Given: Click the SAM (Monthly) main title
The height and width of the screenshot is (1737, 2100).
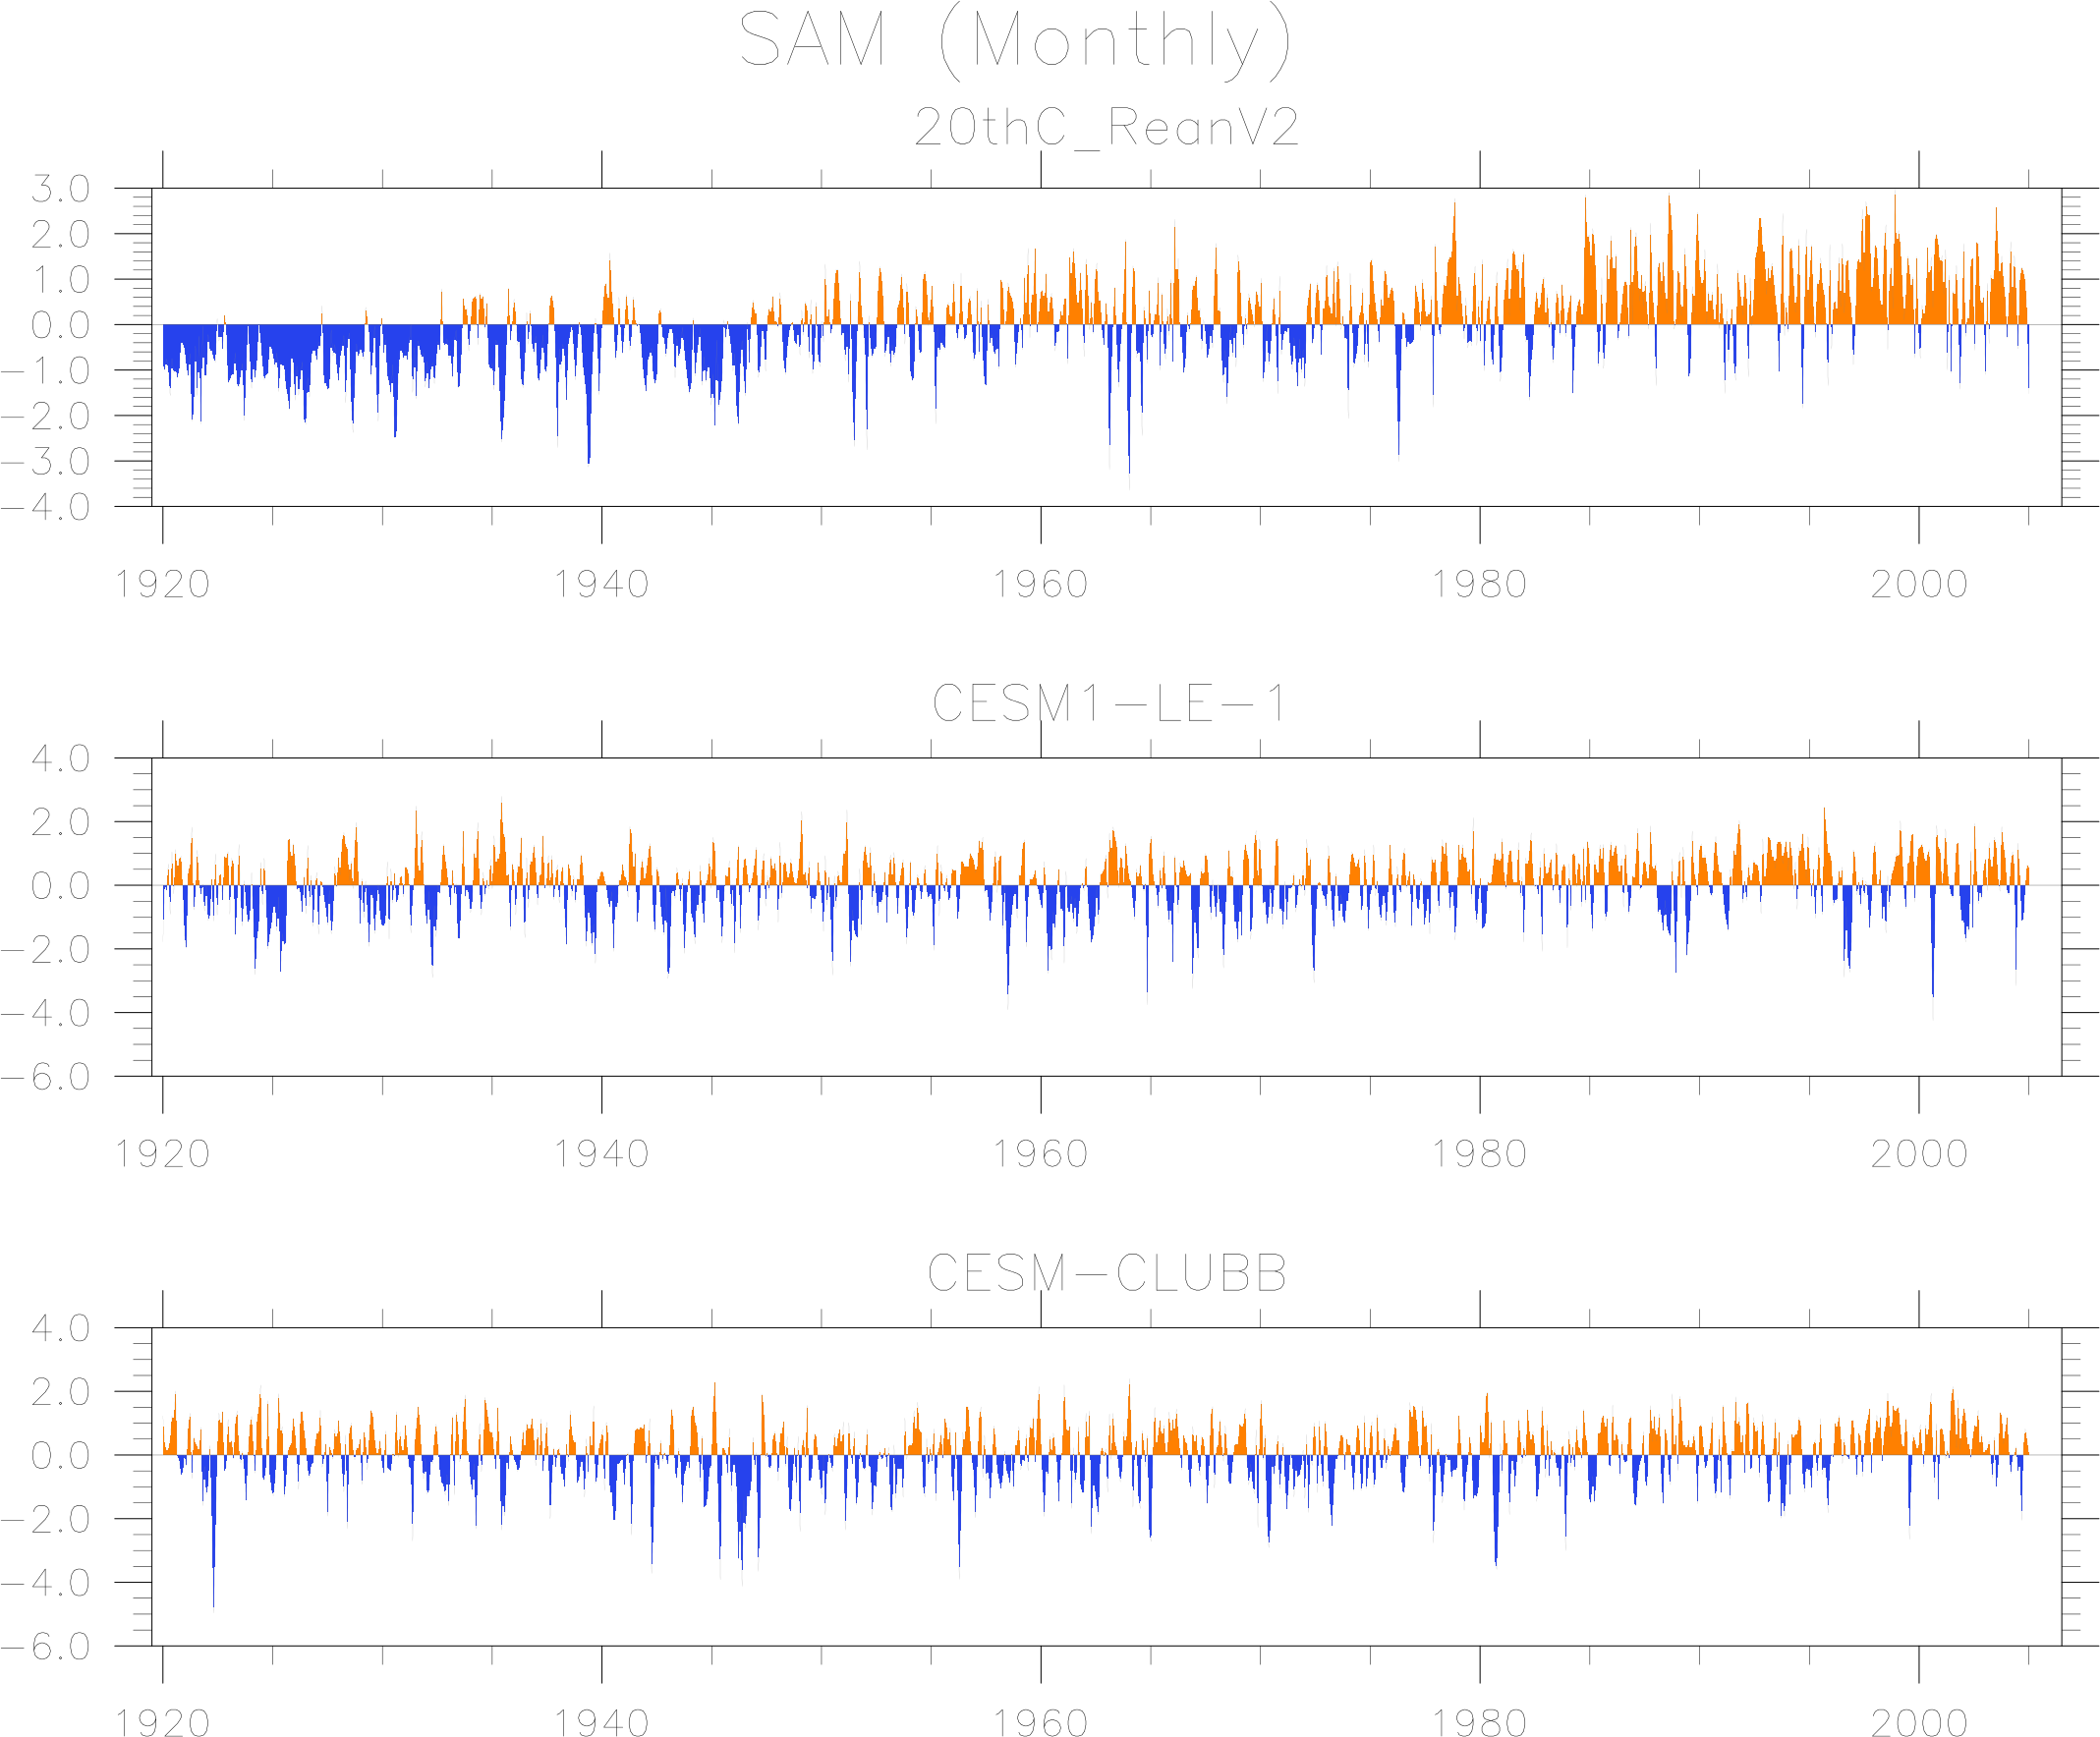Looking at the screenshot, I should point(1014,42).
